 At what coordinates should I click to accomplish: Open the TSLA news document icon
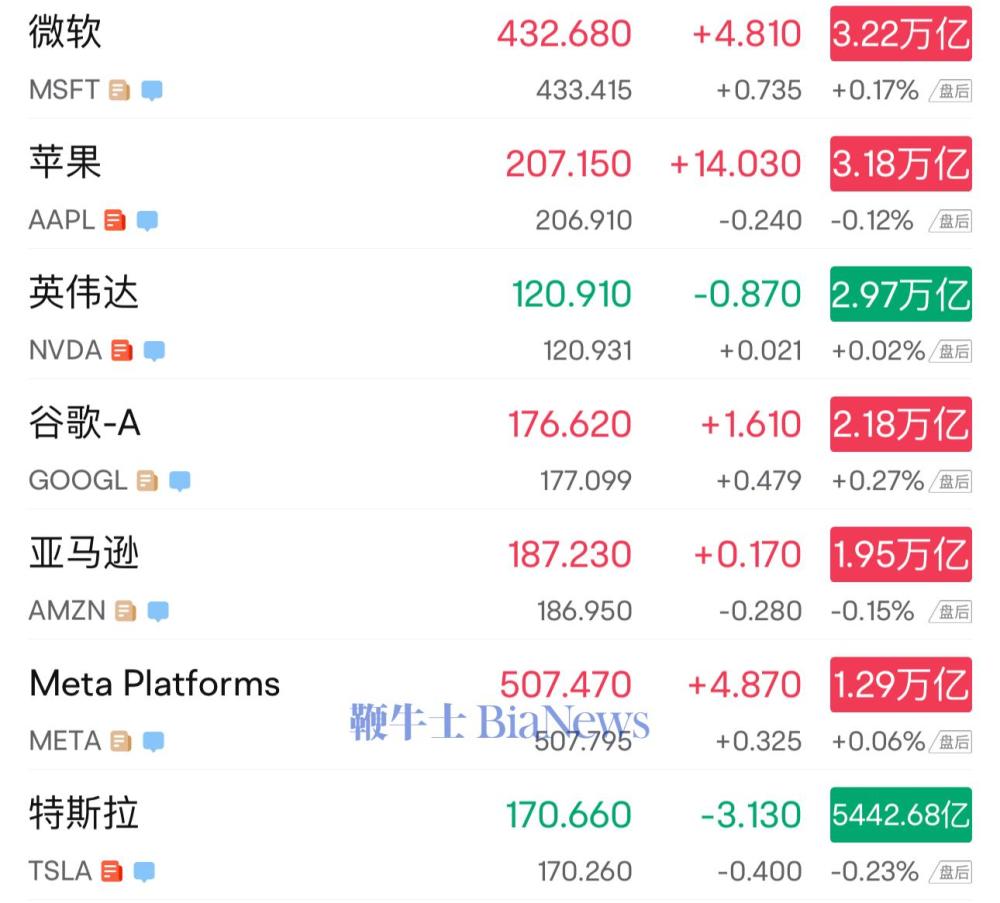(112, 871)
